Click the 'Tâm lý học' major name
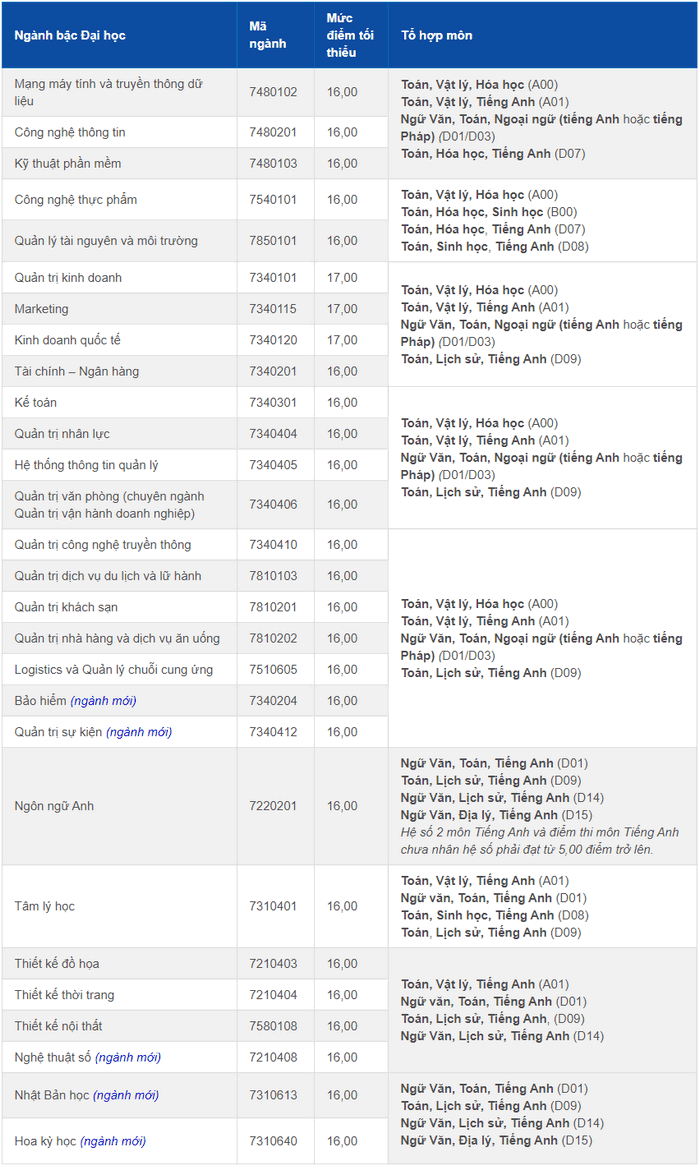The height and width of the screenshot is (1166, 700). [x=45, y=906]
